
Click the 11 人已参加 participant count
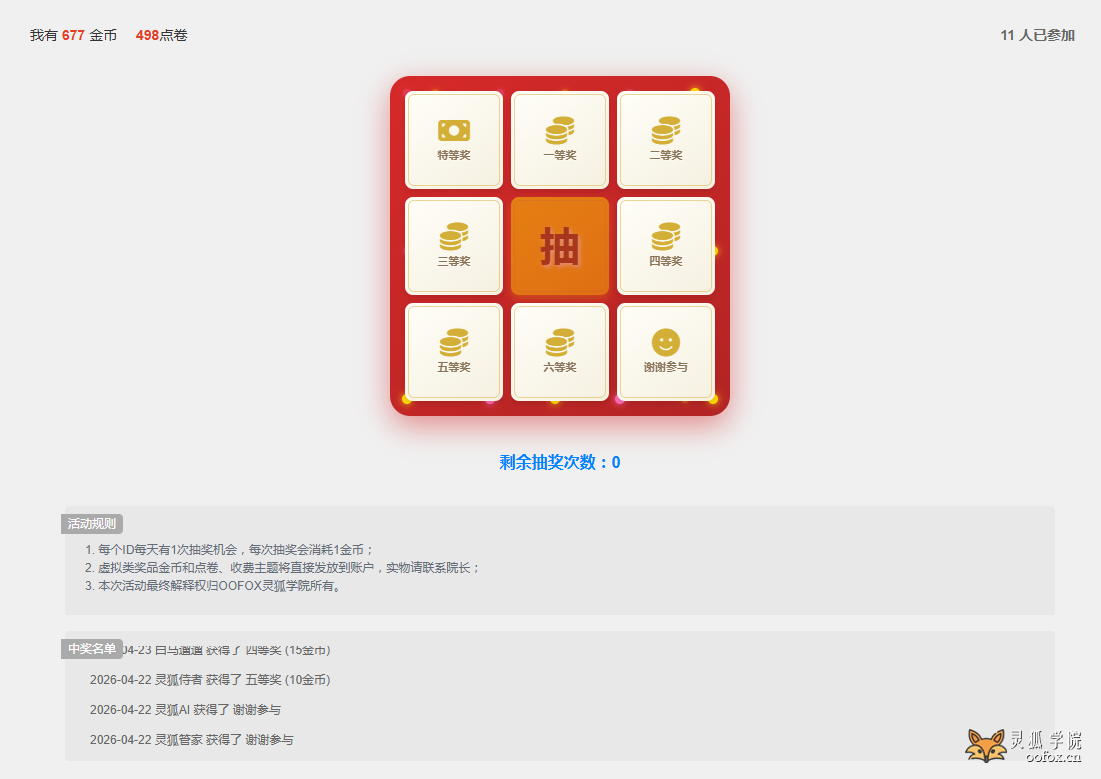1037,35
